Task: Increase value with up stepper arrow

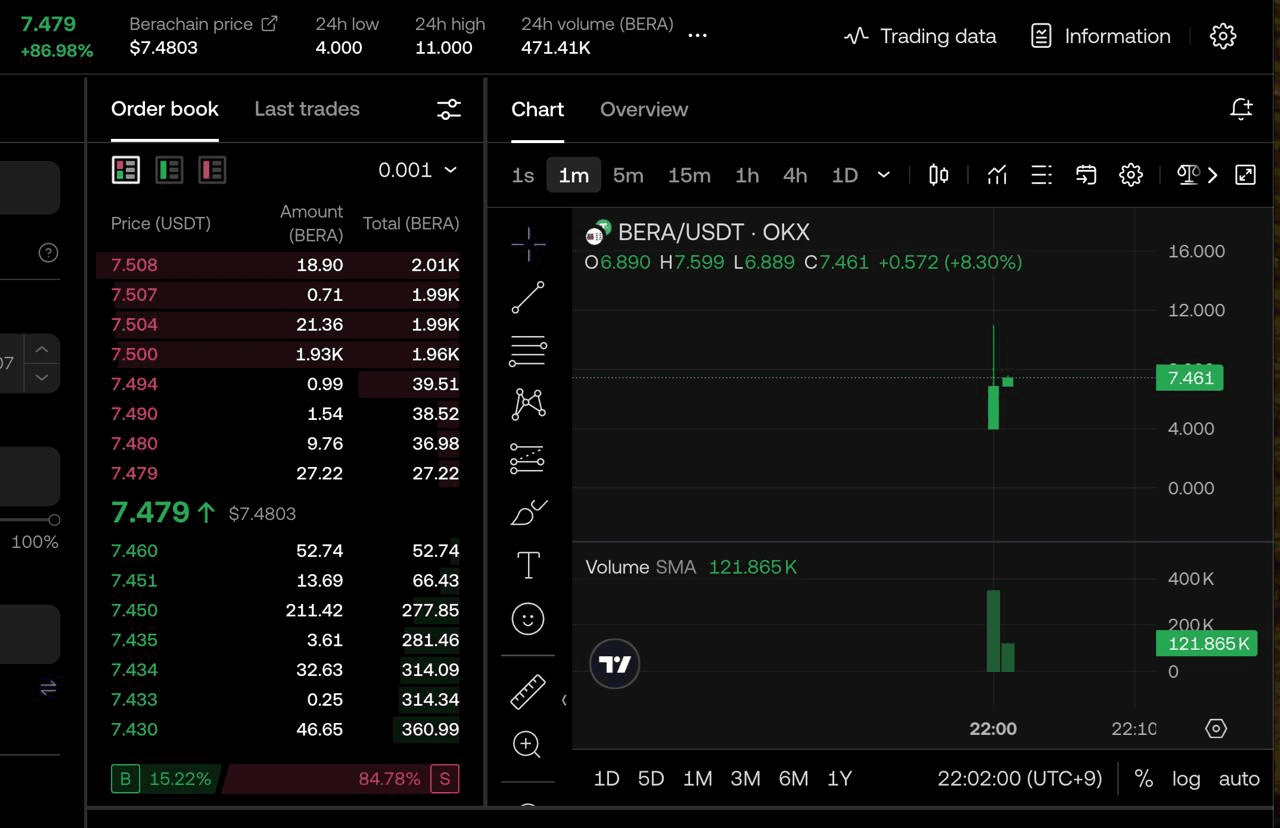Action: 41,349
